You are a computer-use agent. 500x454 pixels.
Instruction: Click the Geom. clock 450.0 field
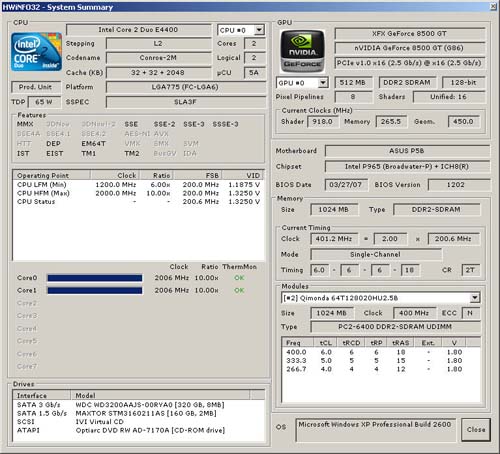tap(463, 122)
